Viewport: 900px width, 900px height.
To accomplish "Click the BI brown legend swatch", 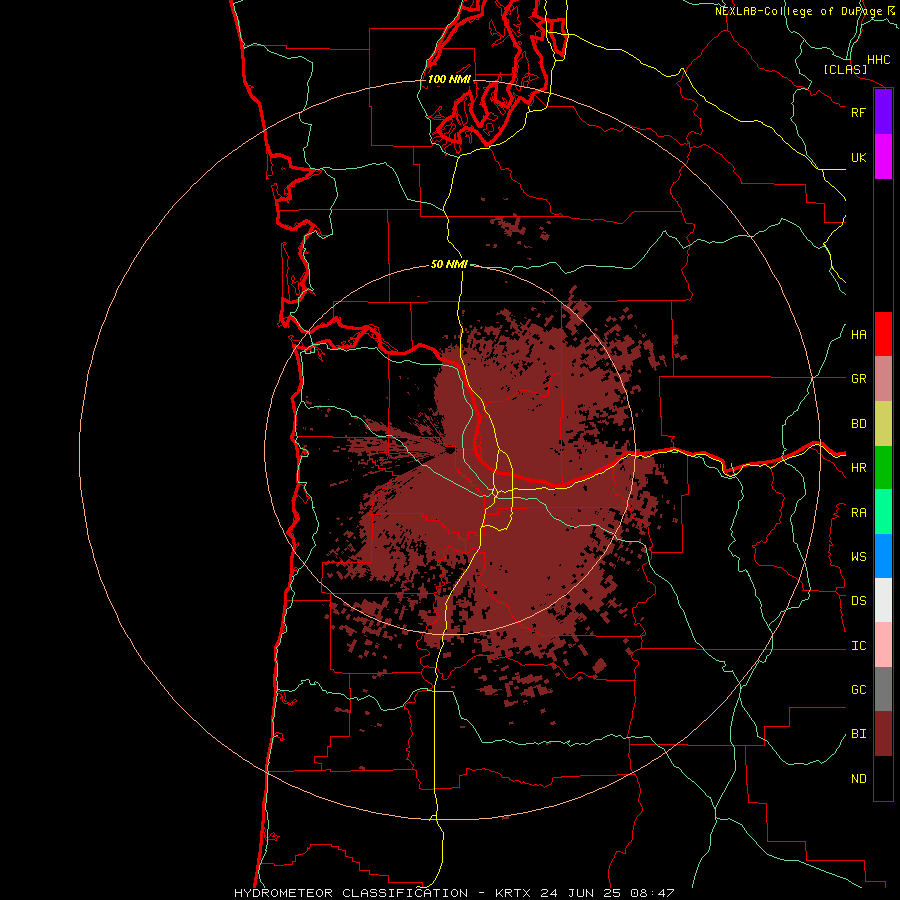I will [883, 734].
